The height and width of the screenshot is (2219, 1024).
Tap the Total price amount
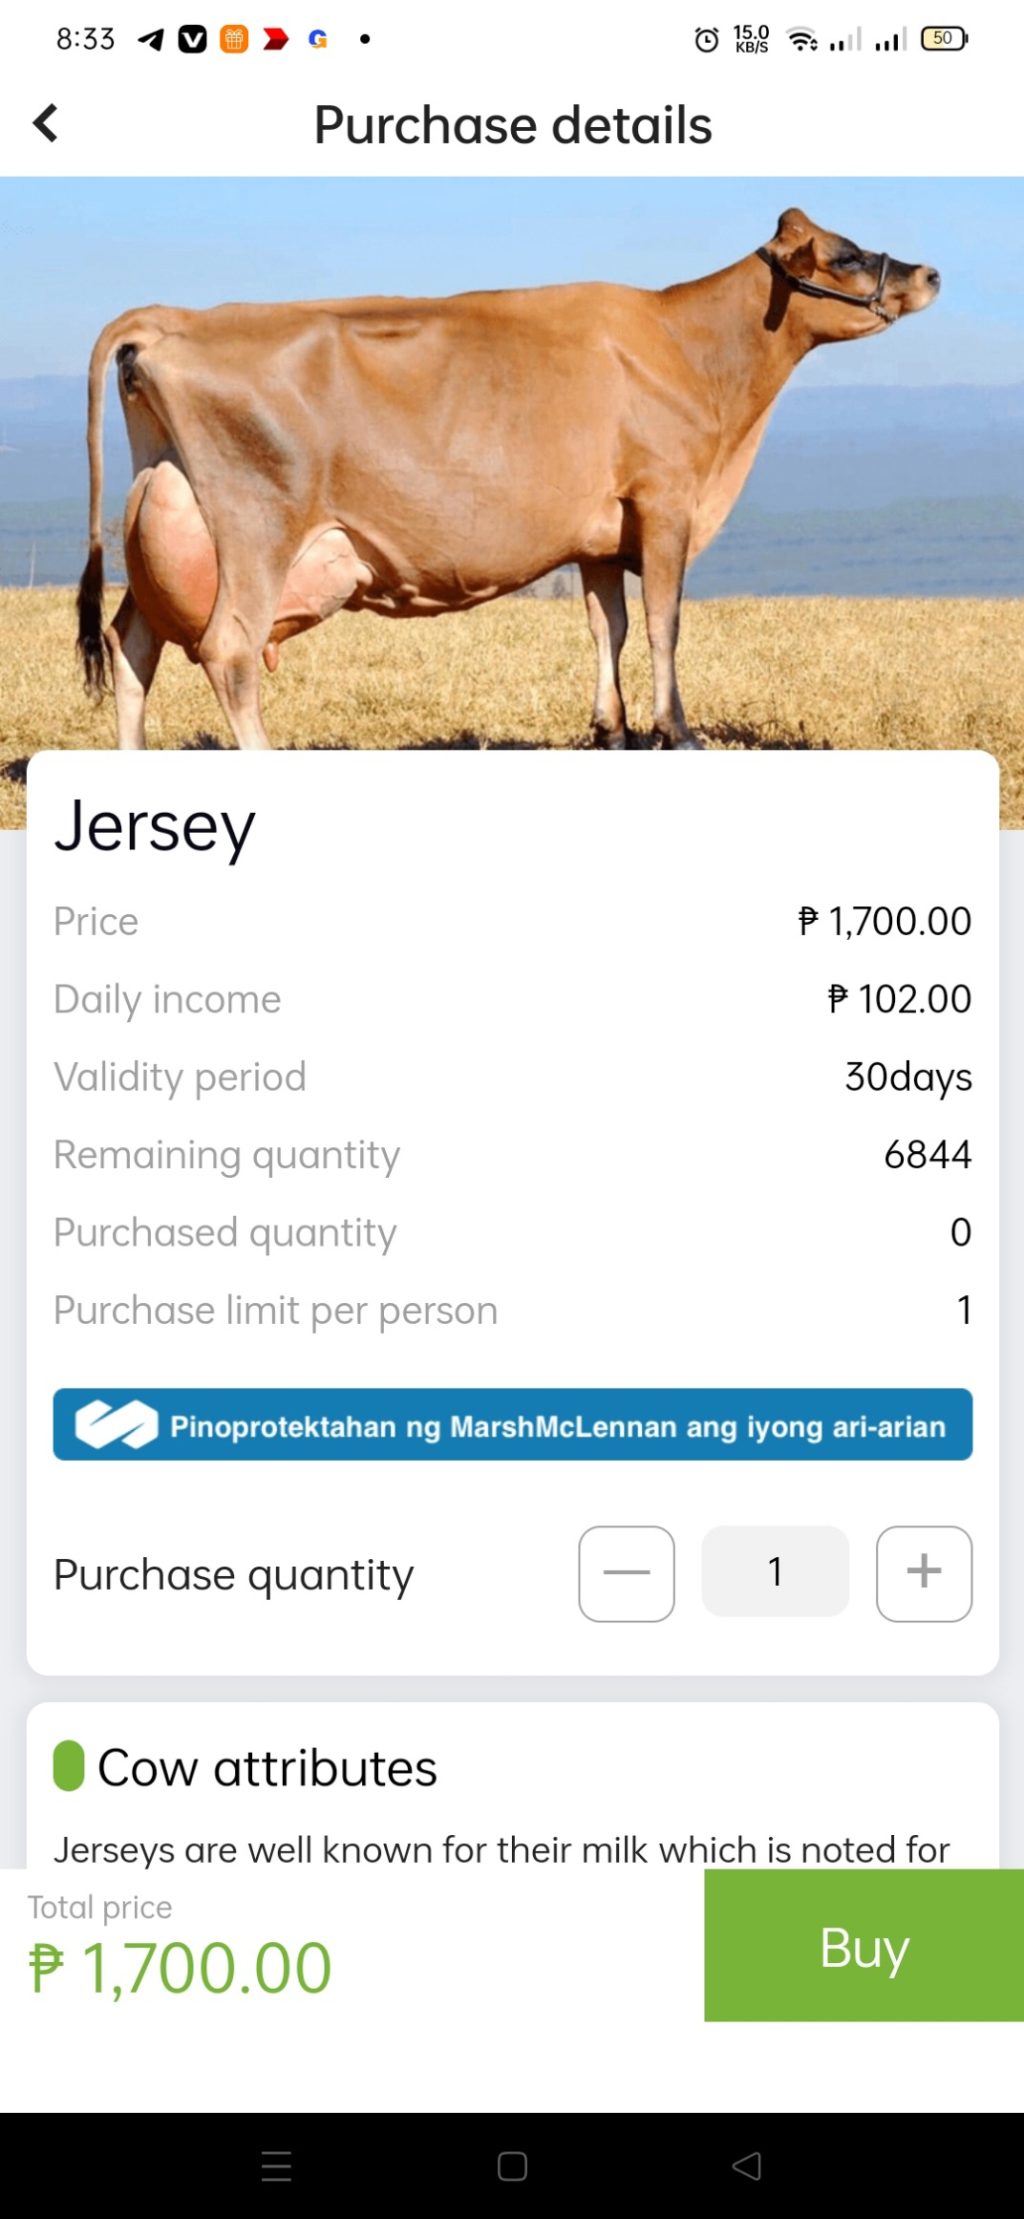(x=180, y=1967)
